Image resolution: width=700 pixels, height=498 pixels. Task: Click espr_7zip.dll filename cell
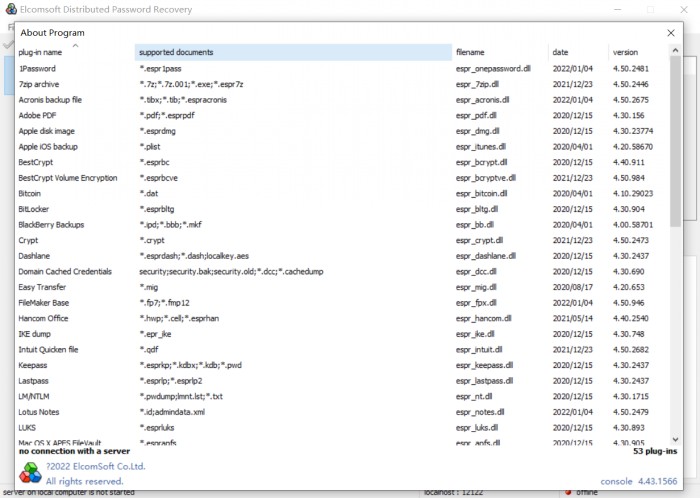(477, 84)
